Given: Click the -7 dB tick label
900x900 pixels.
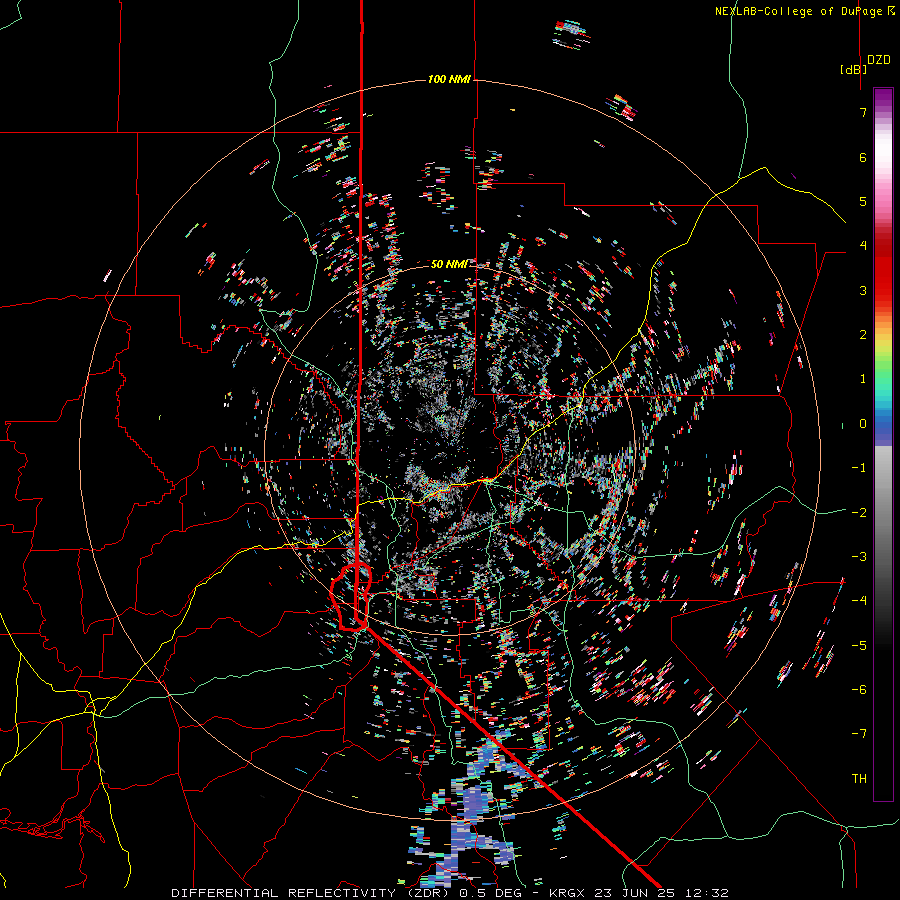Looking at the screenshot, I should tap(859, 734).
